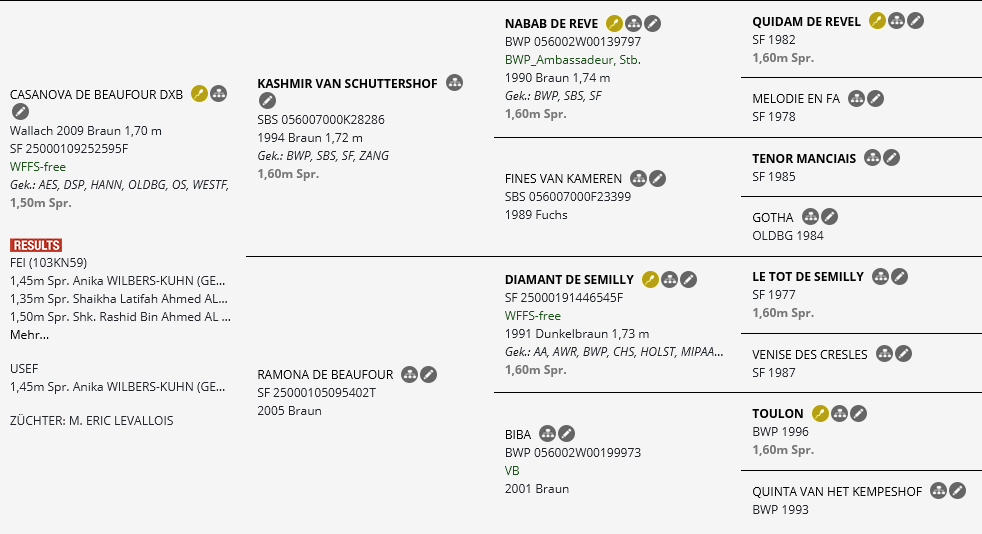Click the yellow stallion icon beside NABAB DE REVE
This screenshot has width=982, height=534.
click(x=614, y=24)
